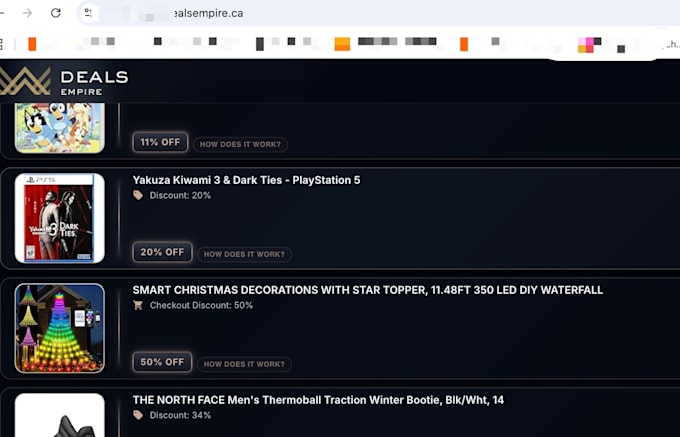Image resolution: width=680 pixels, height=437 pixels.
Task: Select the 'Checkout Discount: 50%' text
Action: coord(201,305)
